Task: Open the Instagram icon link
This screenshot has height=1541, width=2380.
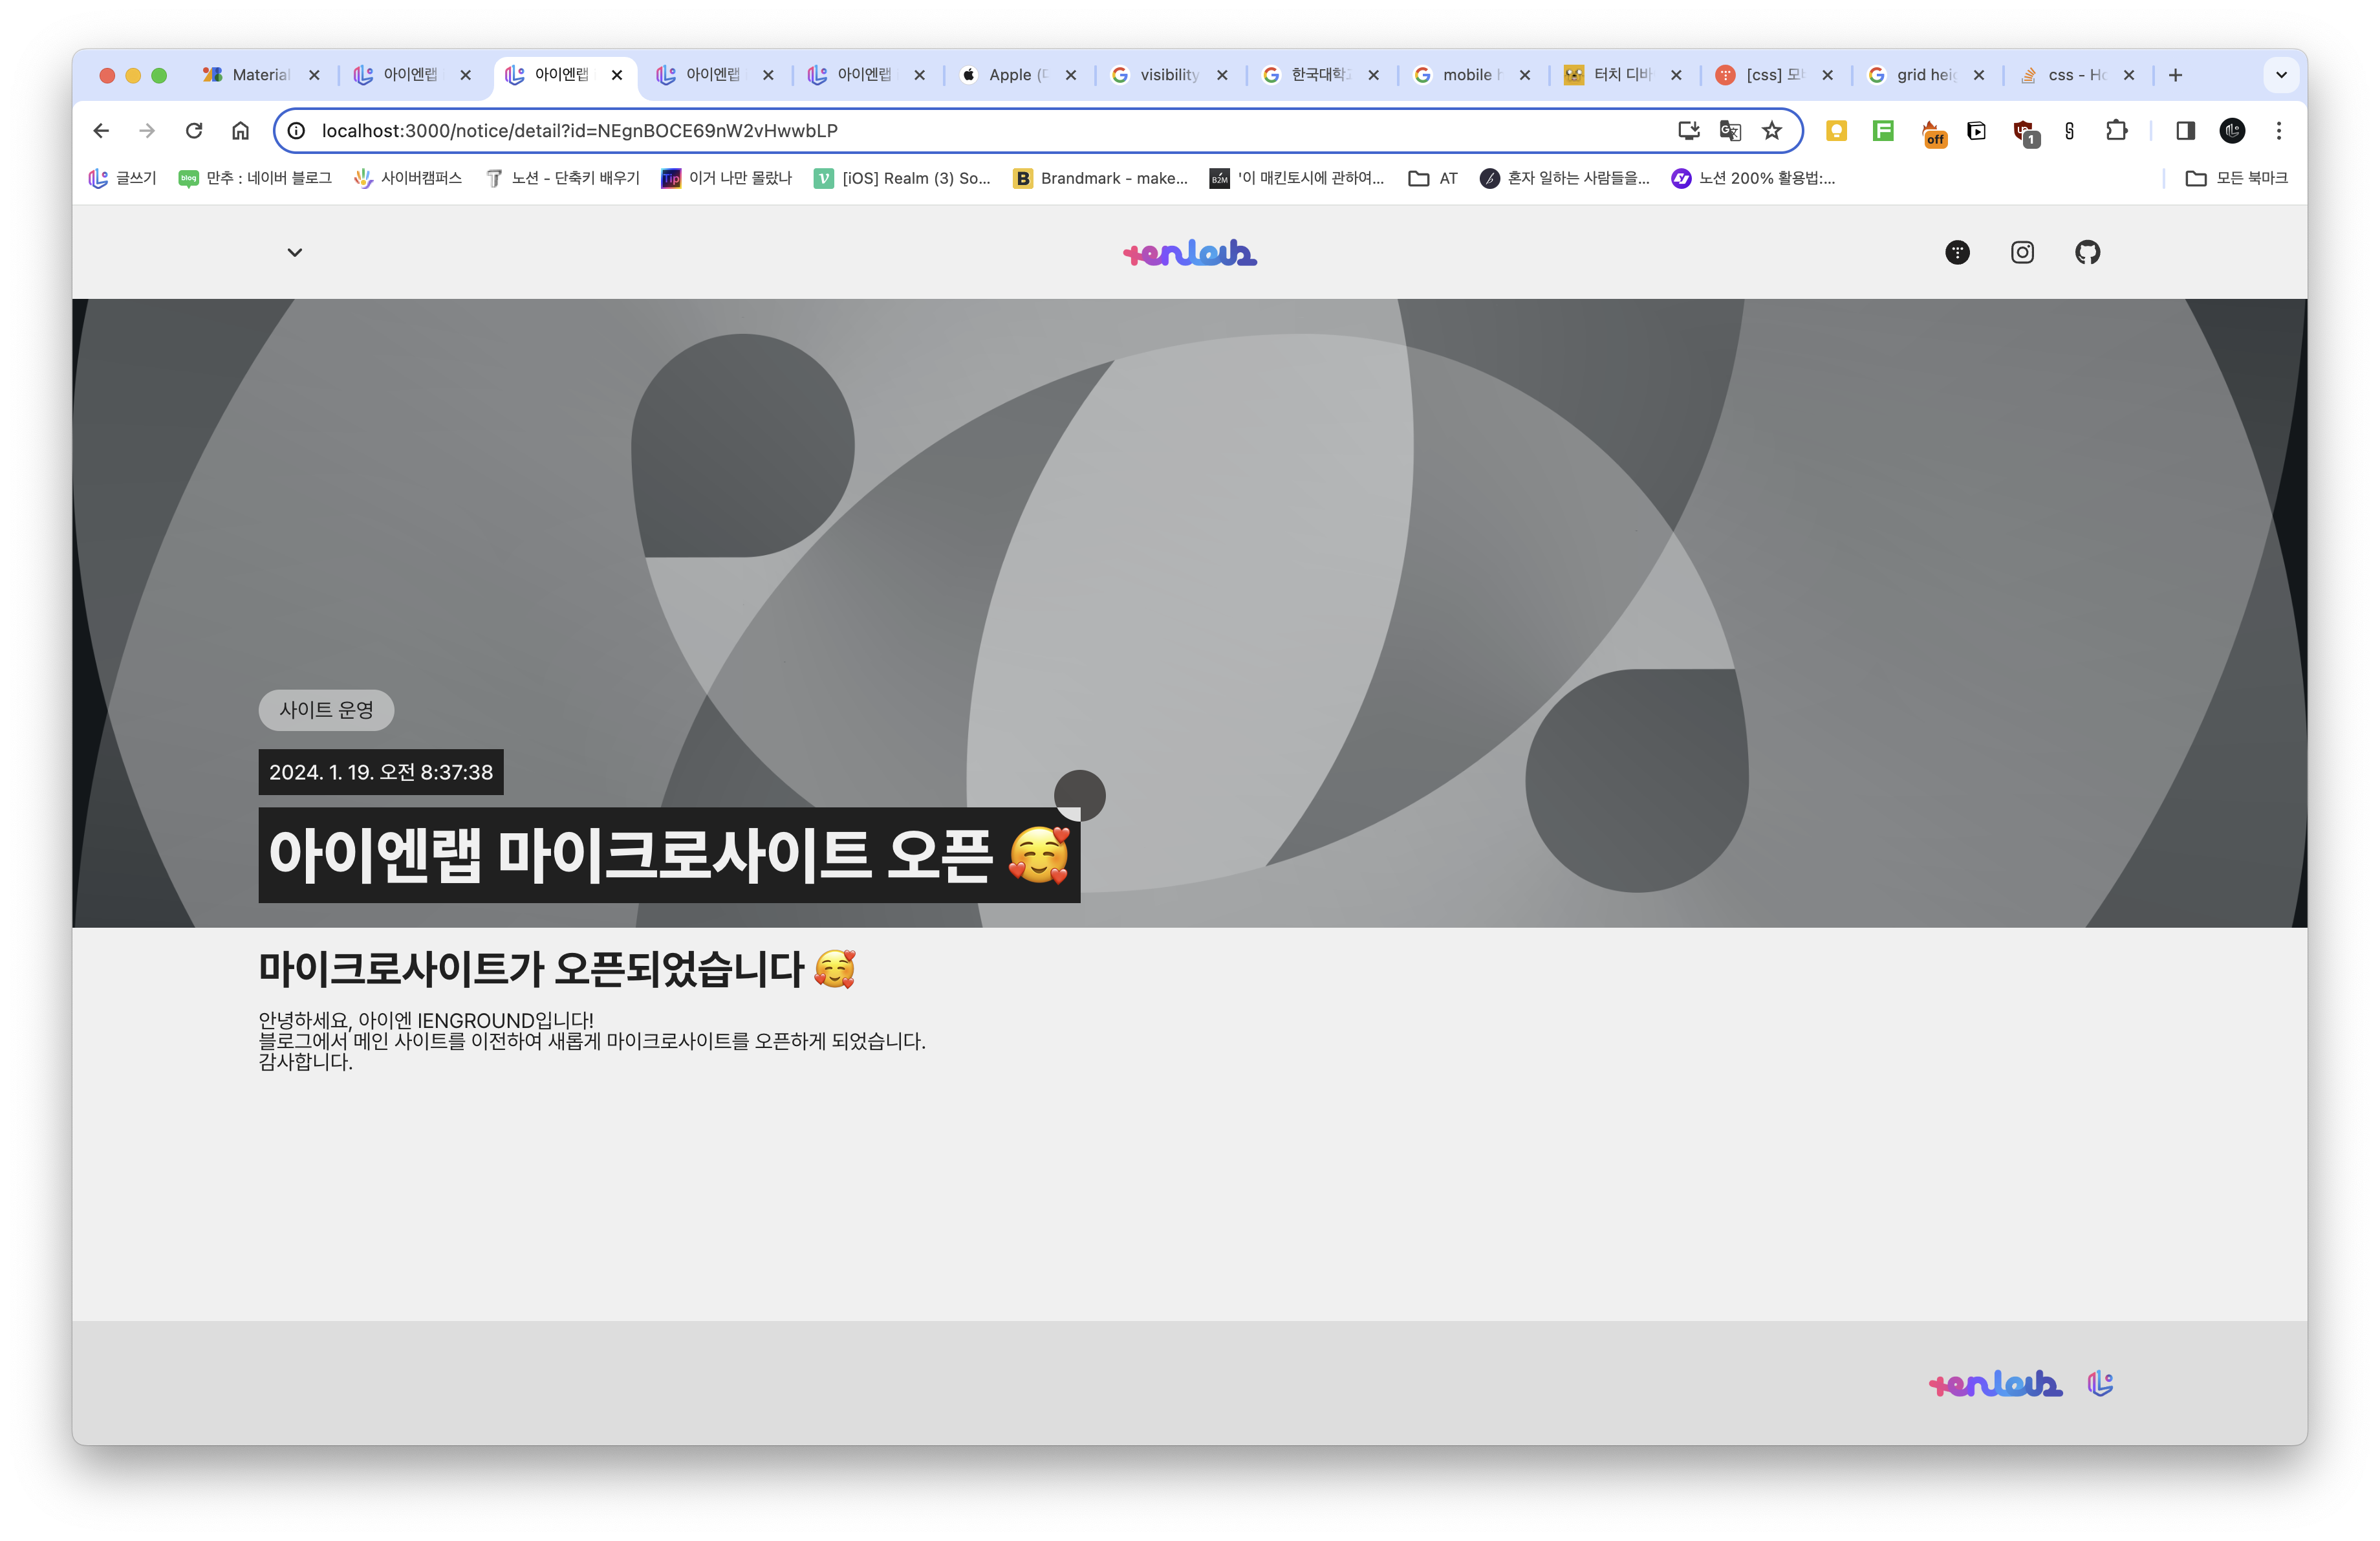Action: (2022, 252)
